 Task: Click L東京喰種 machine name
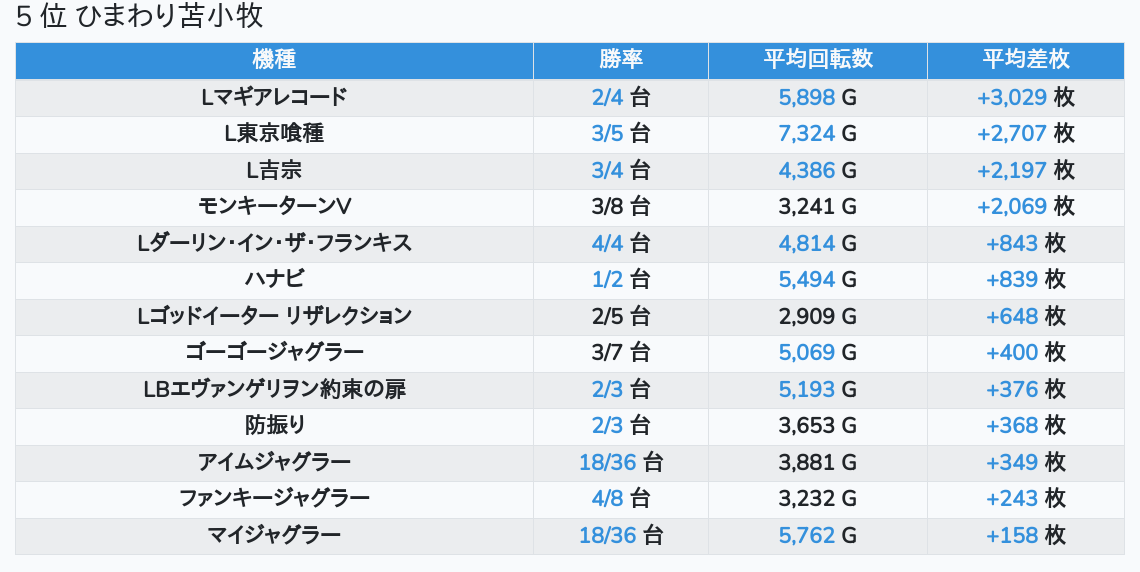pos(274,134)
